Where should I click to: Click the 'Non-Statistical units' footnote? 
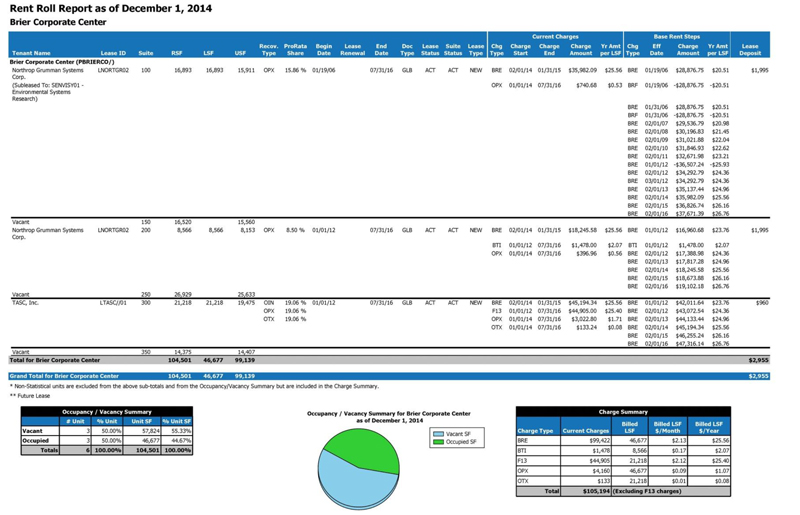(194, 386)
